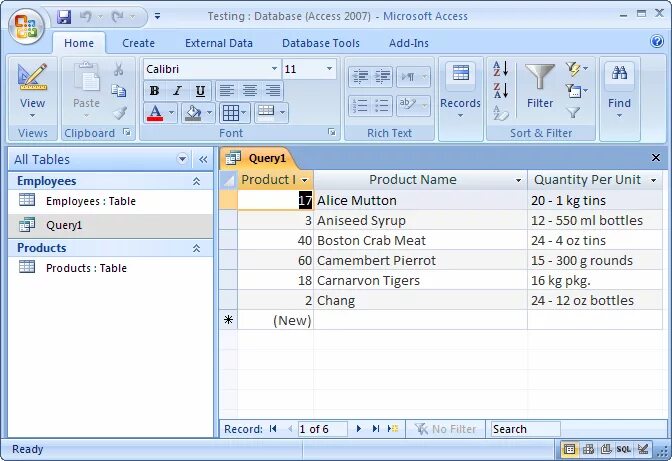Image resolution: width=672 pixels, height=461 pixels.
Task: Click the Toggle Filter funnel icon
Action: (573, 113)
